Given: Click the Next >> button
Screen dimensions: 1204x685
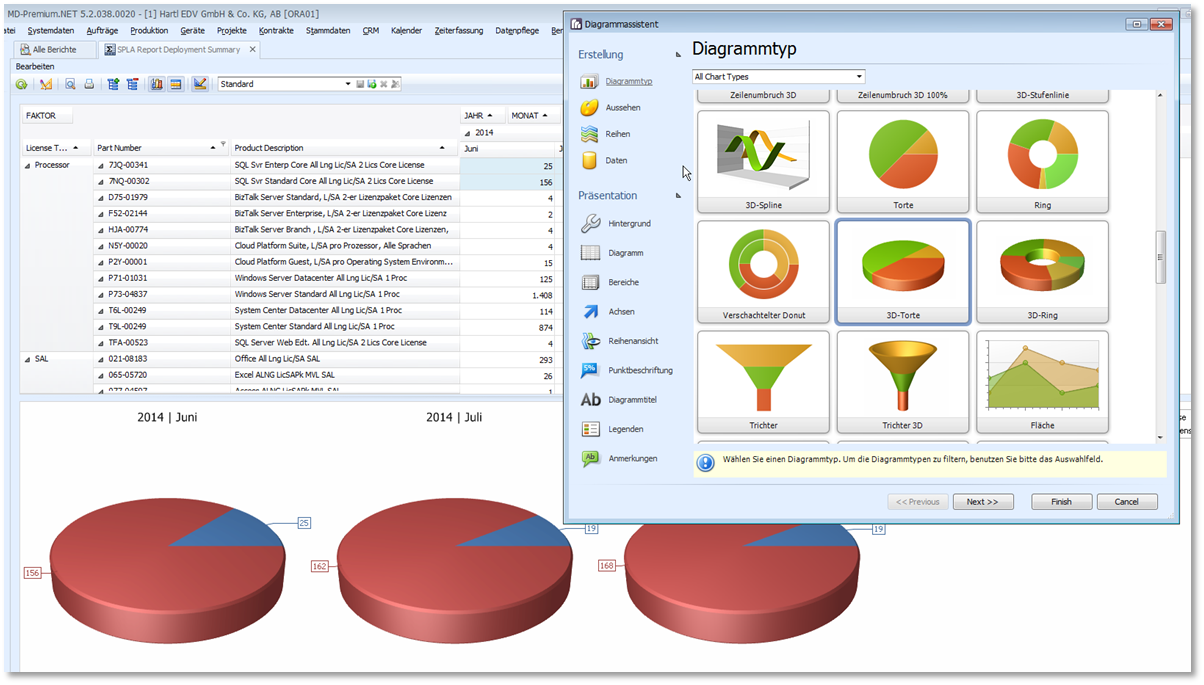Looking at the screenshot, I should coord(982,502).
